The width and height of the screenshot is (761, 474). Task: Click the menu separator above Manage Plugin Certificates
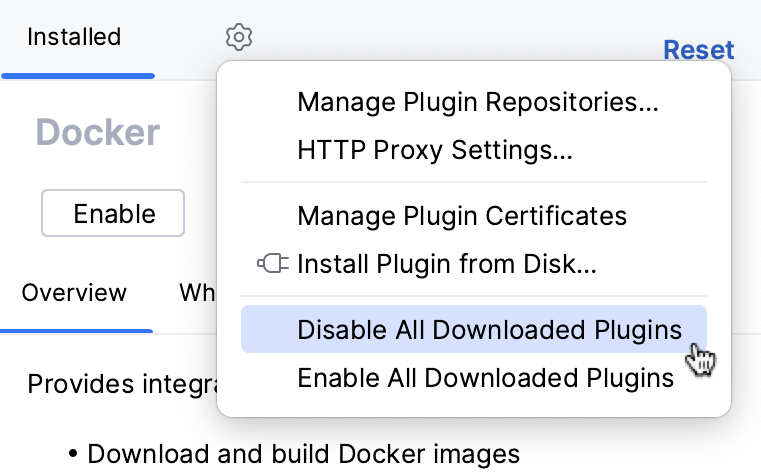tap(474, 183)
